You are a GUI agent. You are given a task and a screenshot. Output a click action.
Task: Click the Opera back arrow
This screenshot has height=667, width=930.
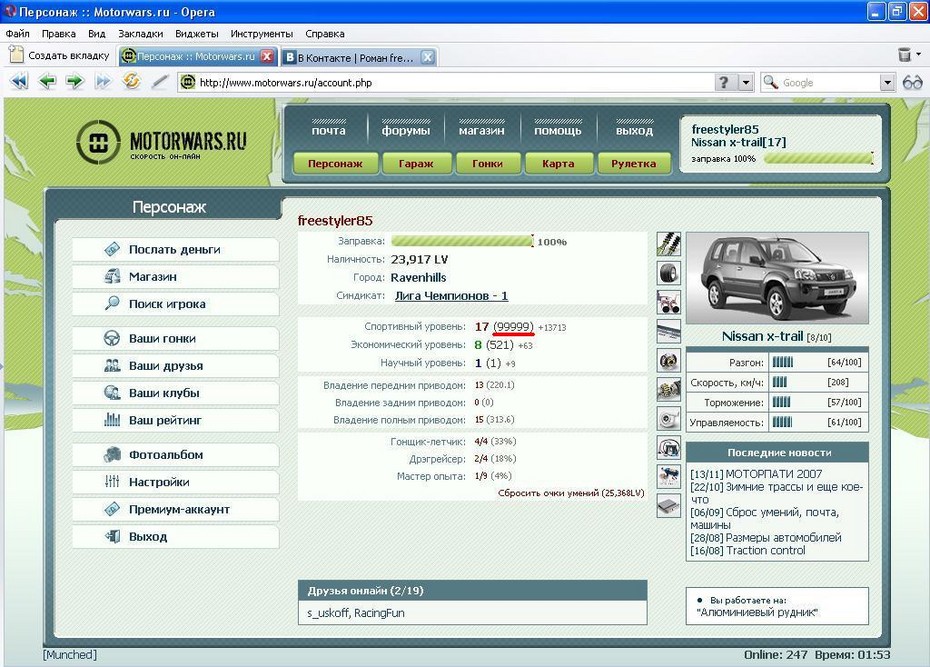[47, 81]
